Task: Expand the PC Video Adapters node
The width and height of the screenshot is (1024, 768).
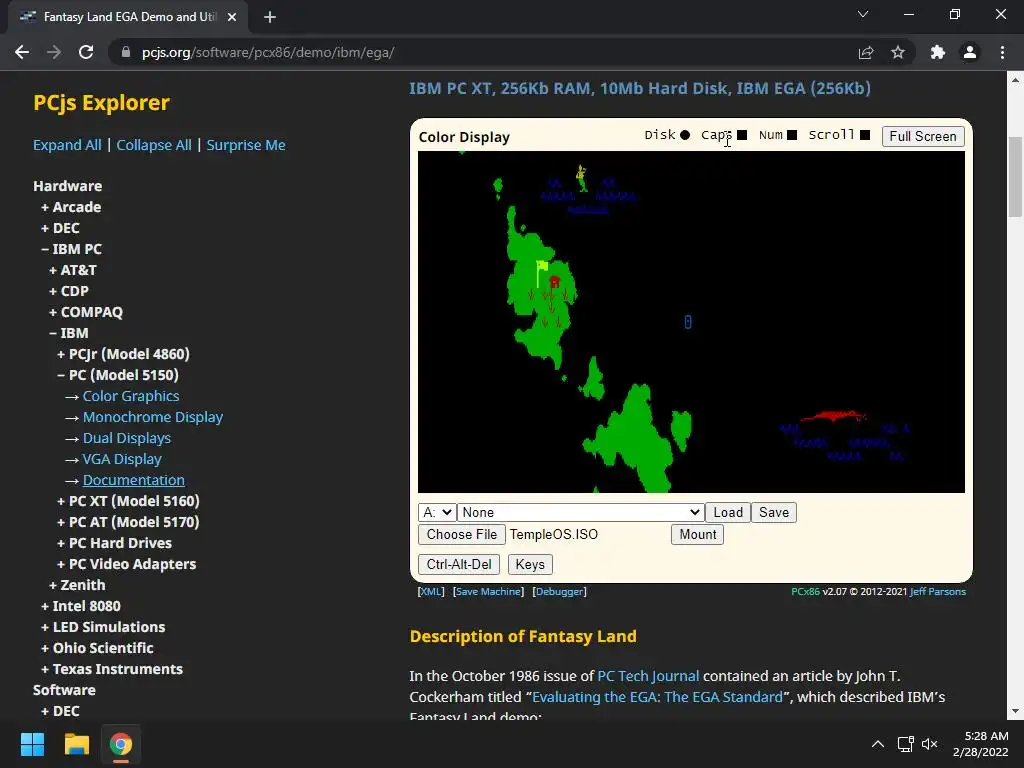Action: [127, 564]
